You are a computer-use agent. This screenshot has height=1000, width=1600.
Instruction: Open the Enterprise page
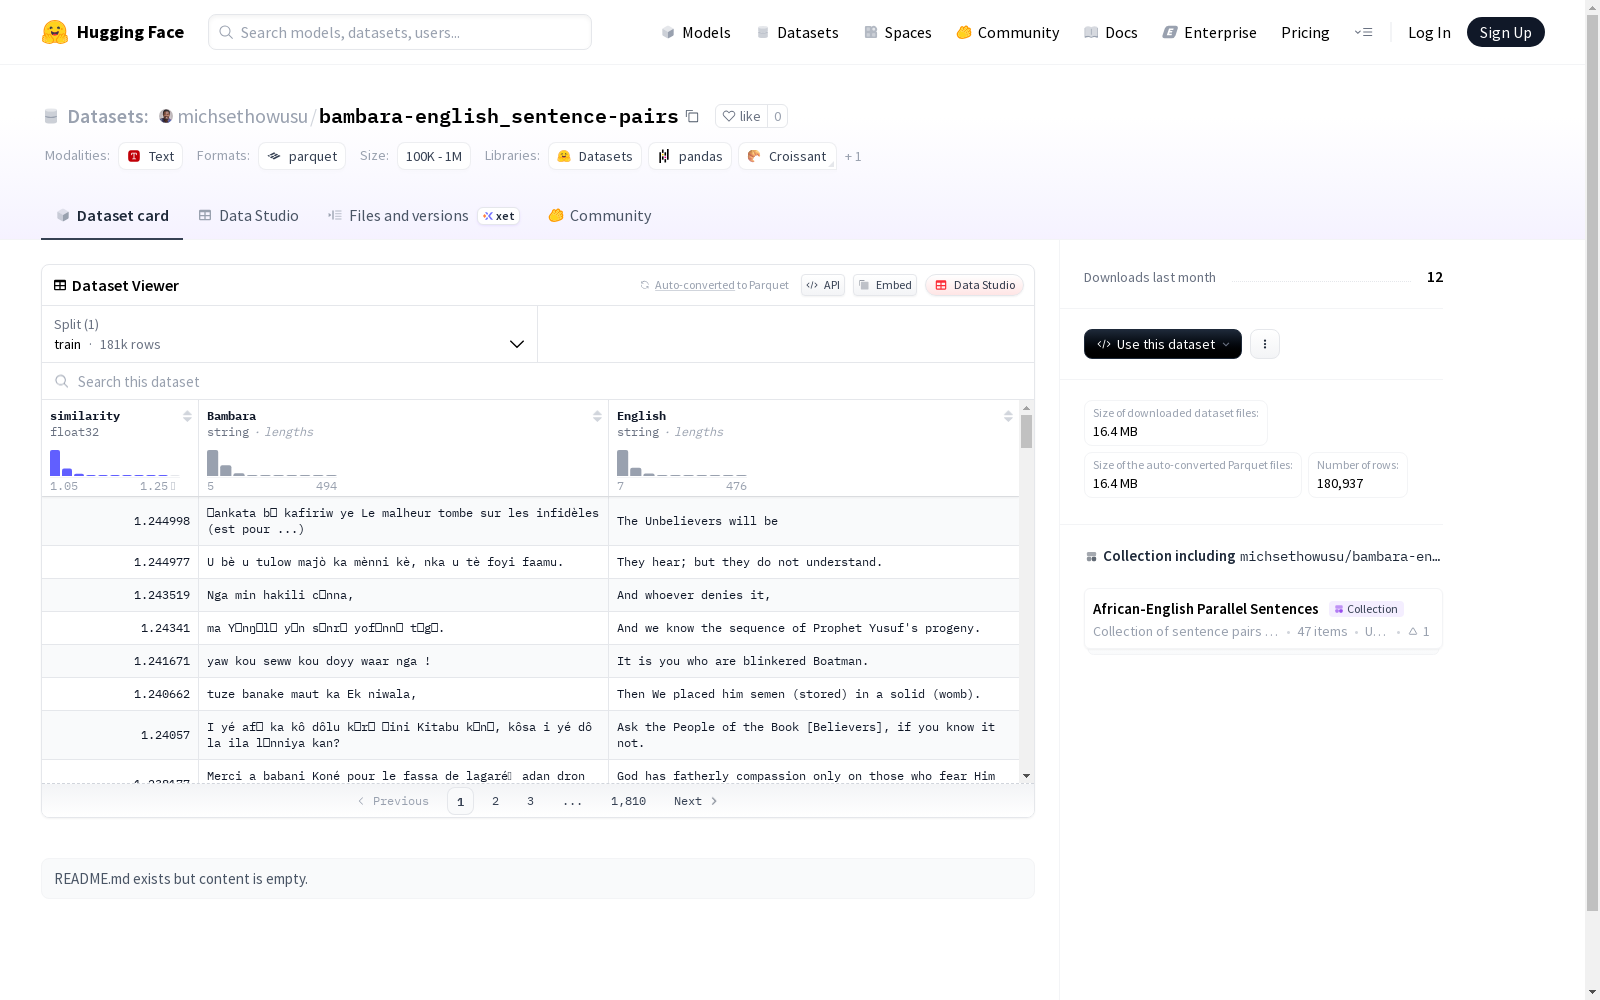tap(1209, 32)
